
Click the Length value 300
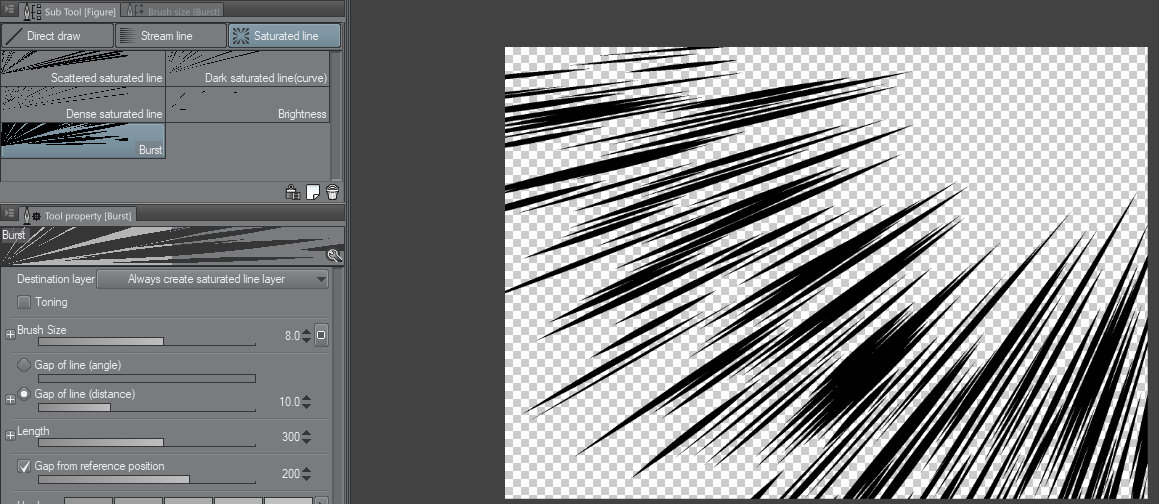[x=291, y=437]
